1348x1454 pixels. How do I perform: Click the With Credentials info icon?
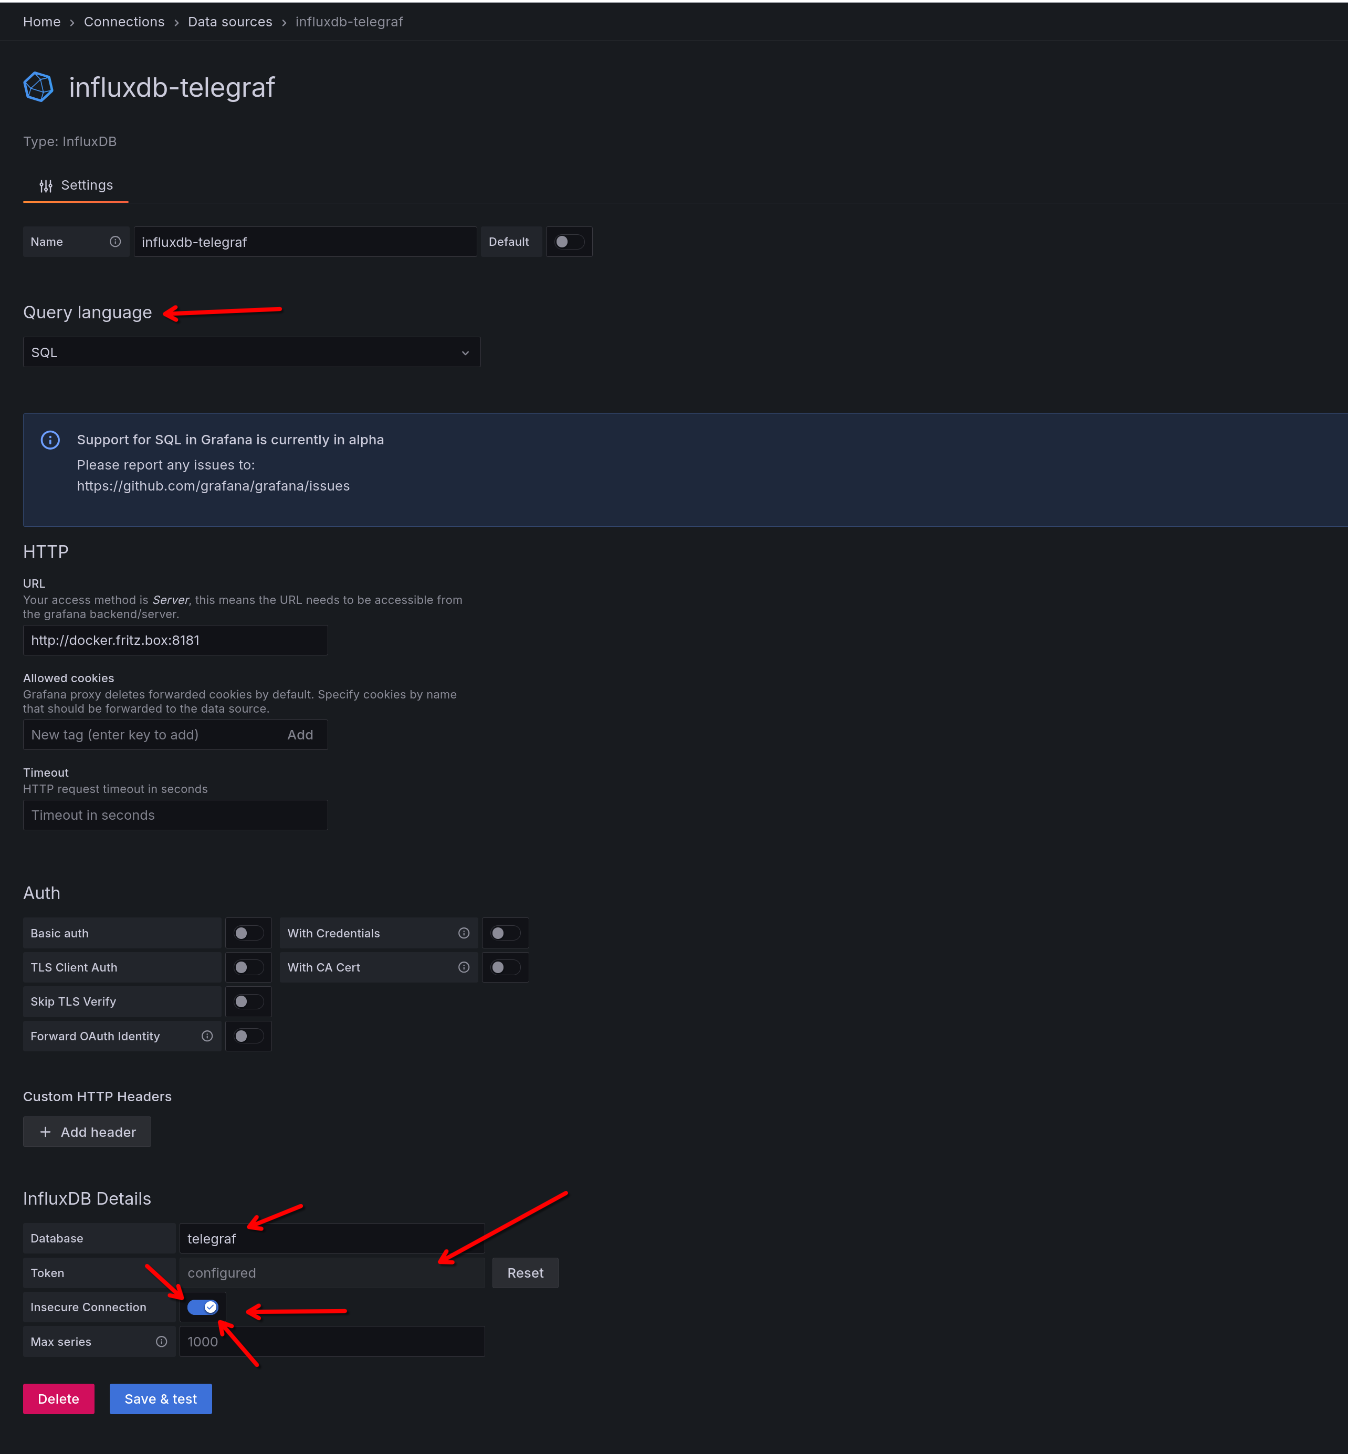pos(464,933)
